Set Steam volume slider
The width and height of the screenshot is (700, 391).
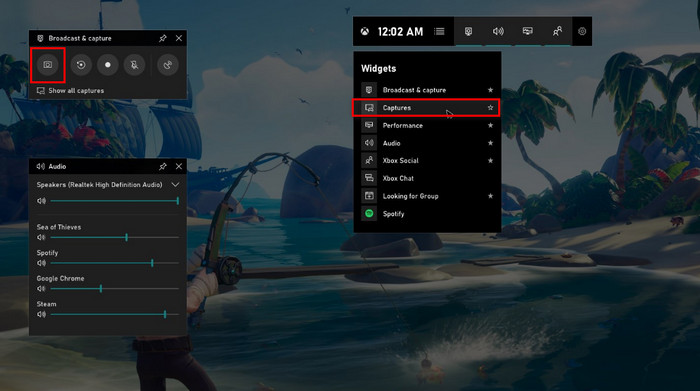115,315
